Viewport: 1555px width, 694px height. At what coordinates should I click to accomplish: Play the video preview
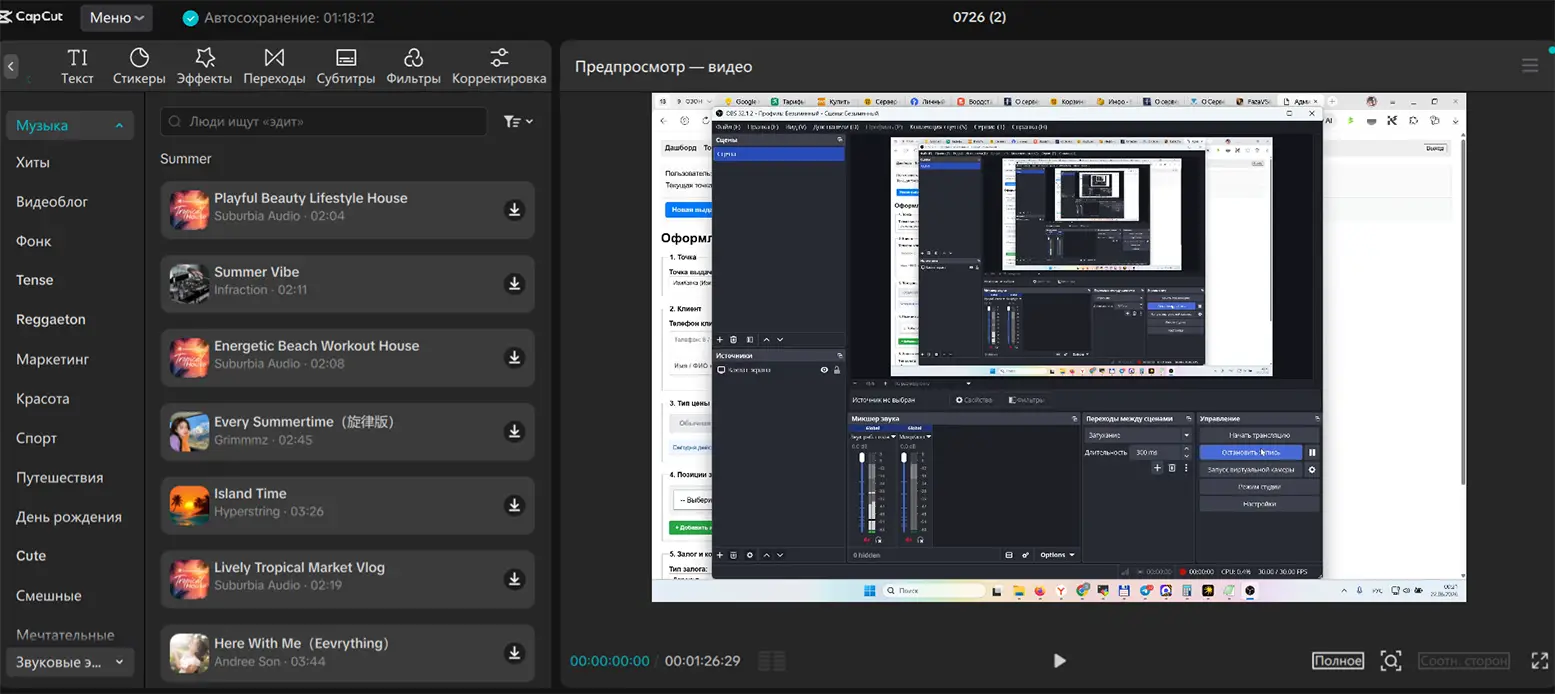(x=1059, y=661)
